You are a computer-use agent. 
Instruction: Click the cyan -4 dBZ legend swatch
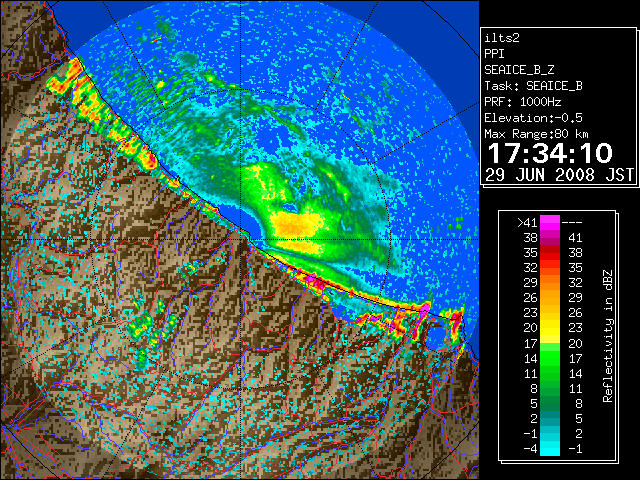(x=550, y=448)
